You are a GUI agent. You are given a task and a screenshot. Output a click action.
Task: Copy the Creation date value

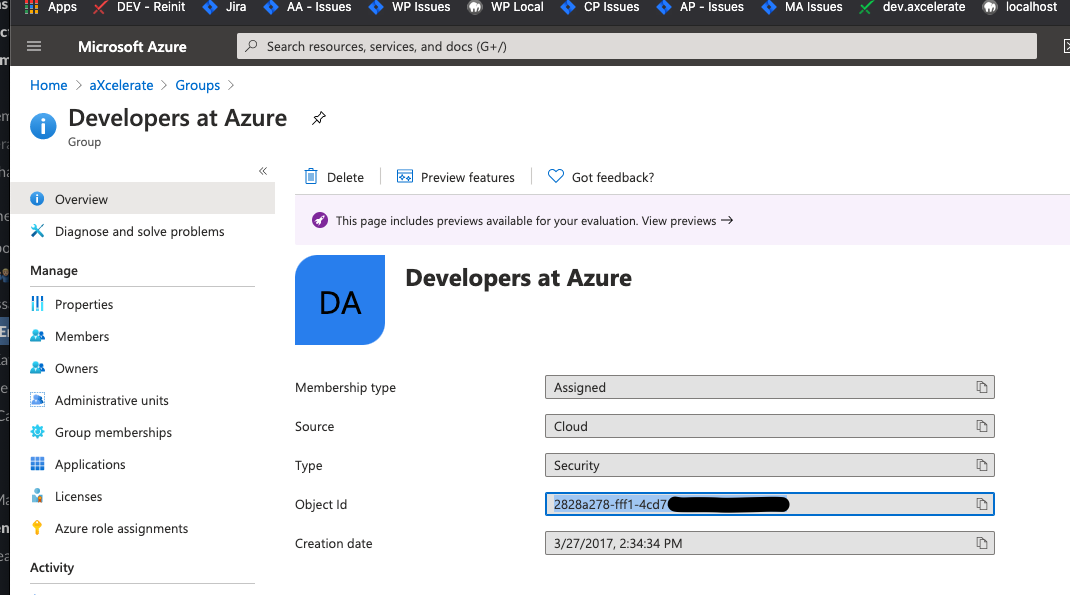[x=982, y=543]
